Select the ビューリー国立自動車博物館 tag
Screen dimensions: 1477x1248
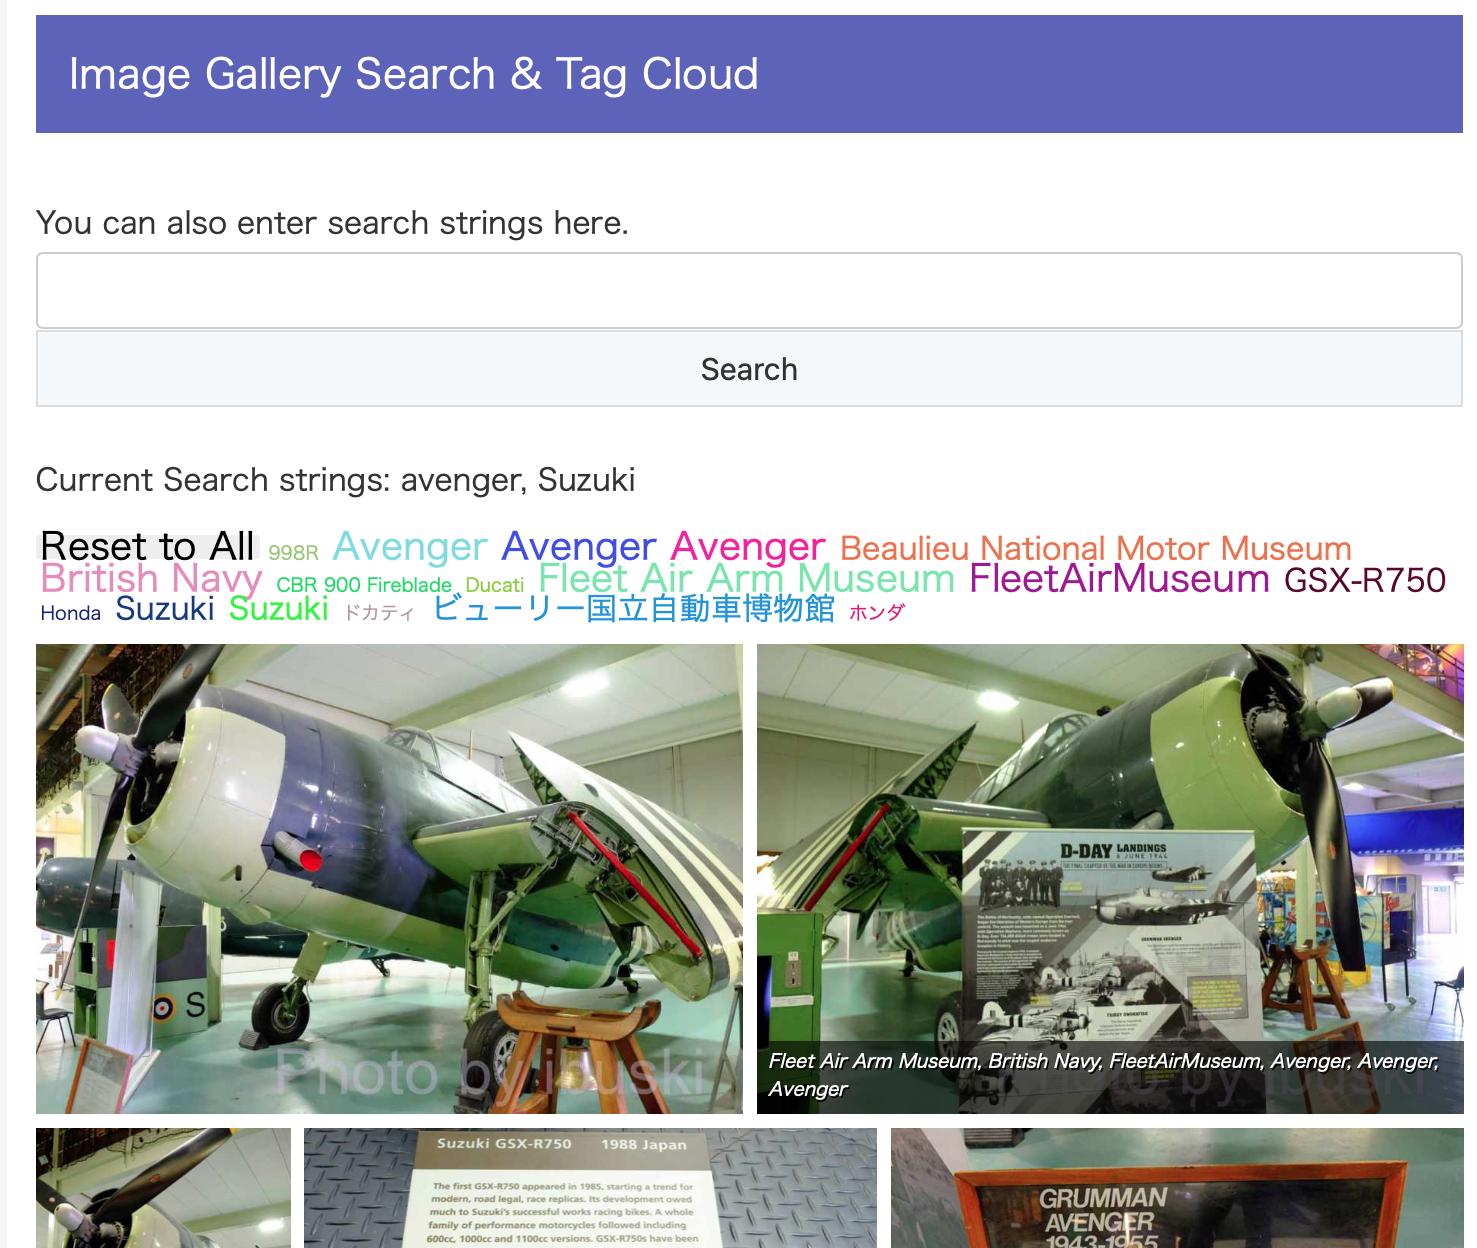click(634, 608)
